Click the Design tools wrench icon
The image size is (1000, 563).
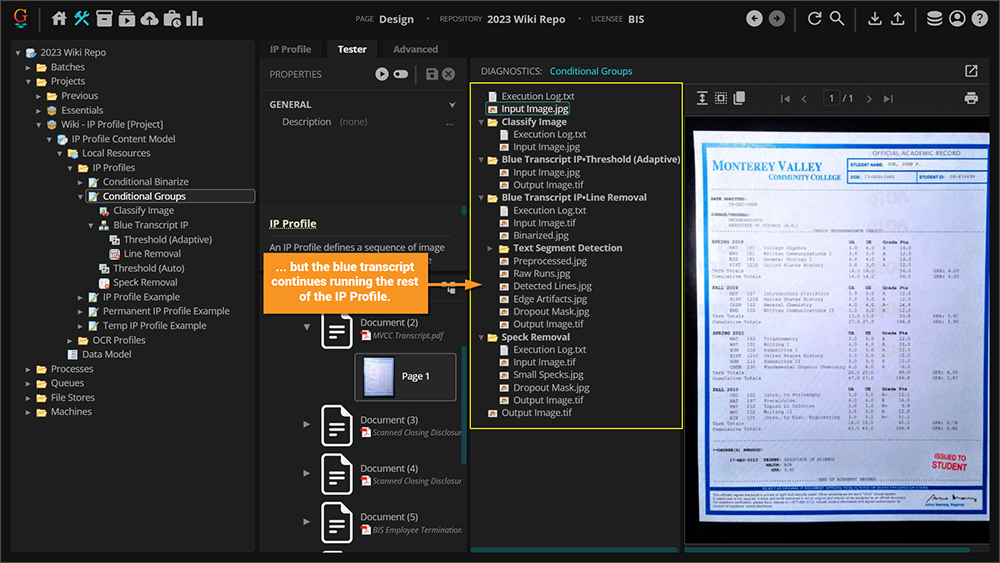point(82,18)
